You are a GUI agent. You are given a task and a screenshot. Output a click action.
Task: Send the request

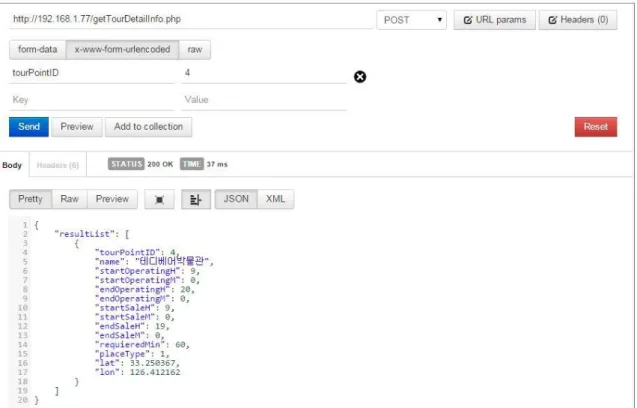coord(29,127)
